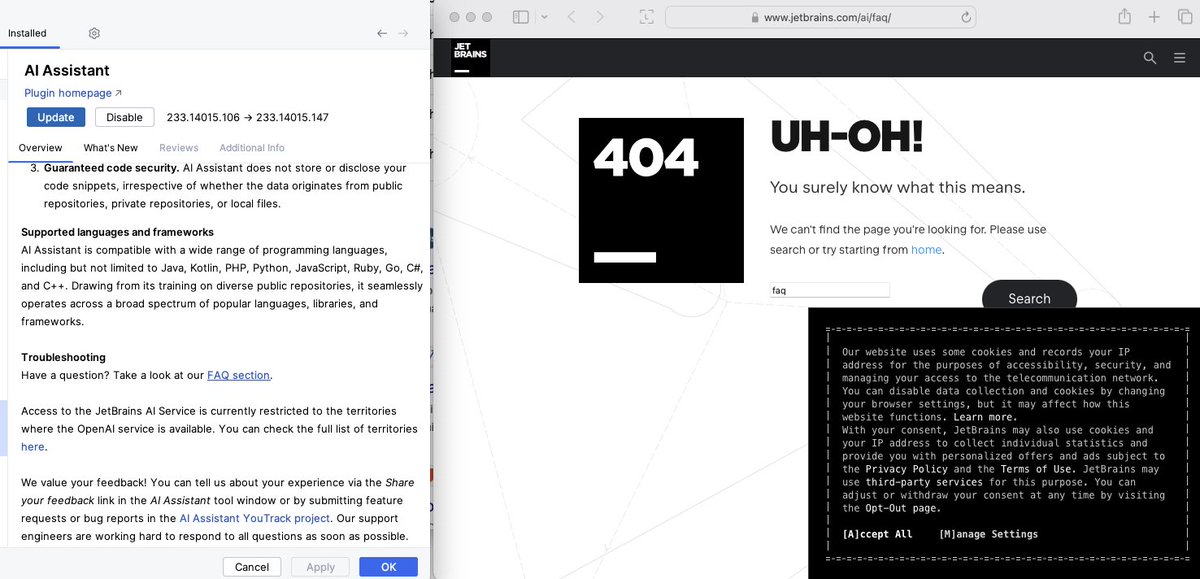Viewport: 1200px width, 579px height.
Task: Switch to the Installed tab
Action: [x=27, y=33]
